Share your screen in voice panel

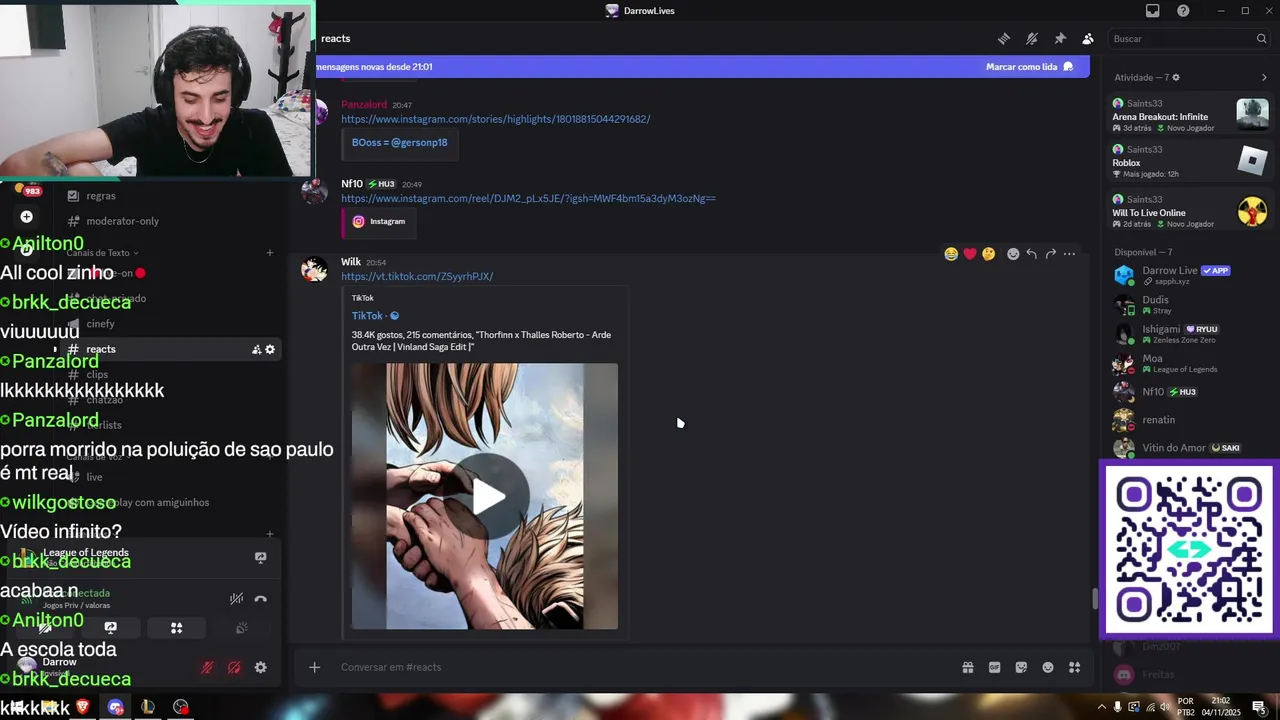[111, 628]
